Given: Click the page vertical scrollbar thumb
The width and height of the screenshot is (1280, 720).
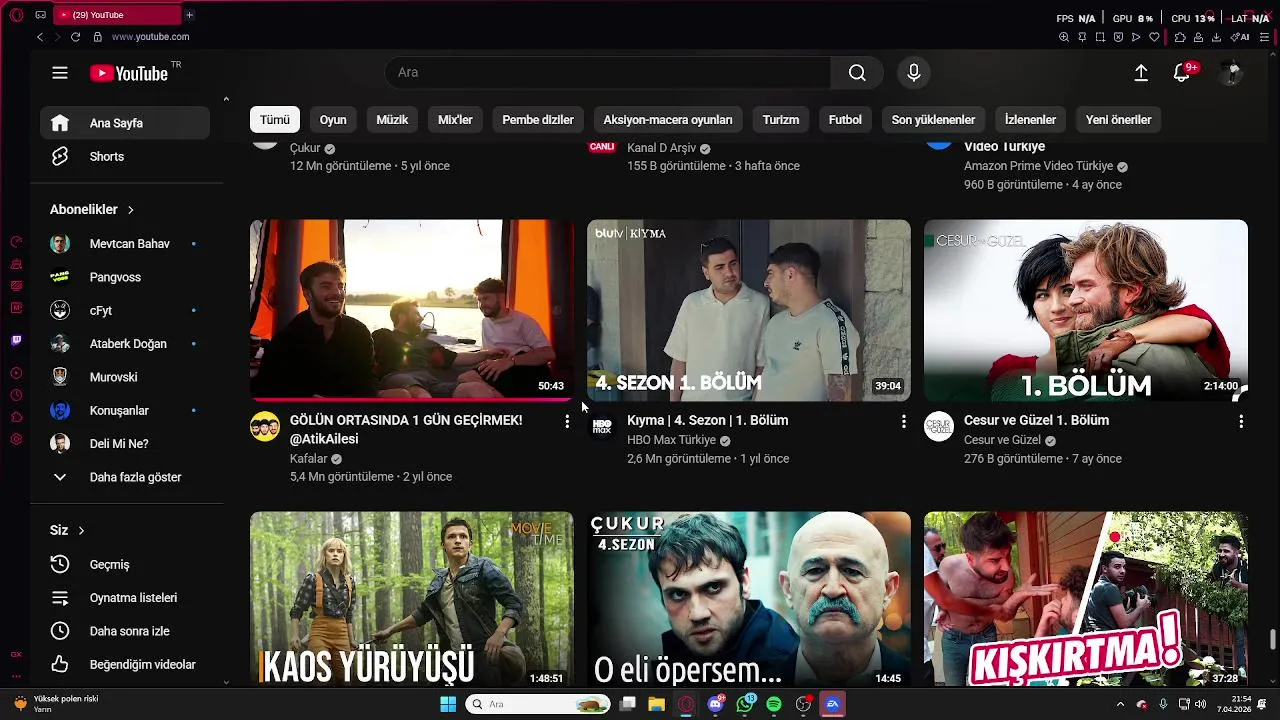Looking at the screenshot, I should pyautogui.click(x=1273, y=639).
